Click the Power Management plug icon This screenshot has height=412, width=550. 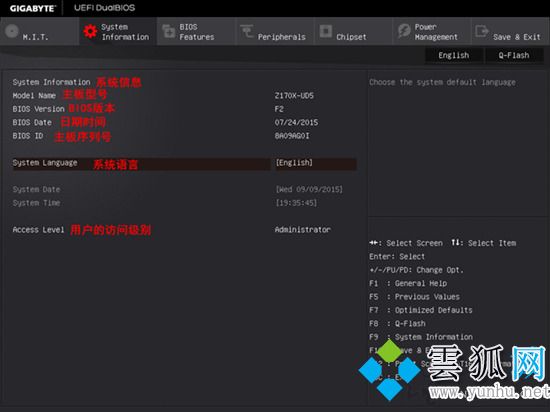404,31
